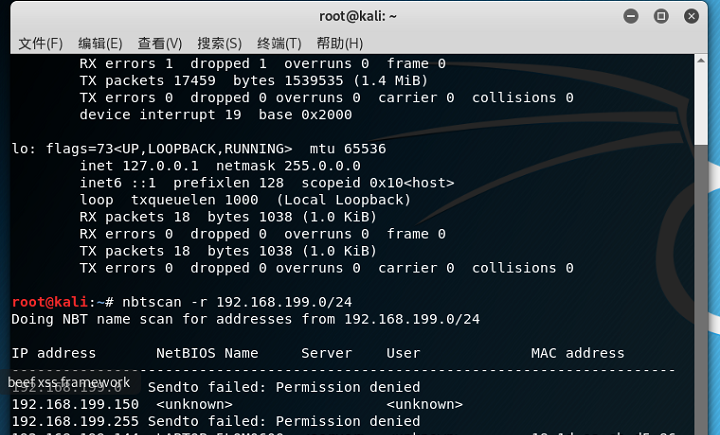Select the 192.168.199.150 result row
Viewport: 720px width, 435px height.
tap(237, 404)
